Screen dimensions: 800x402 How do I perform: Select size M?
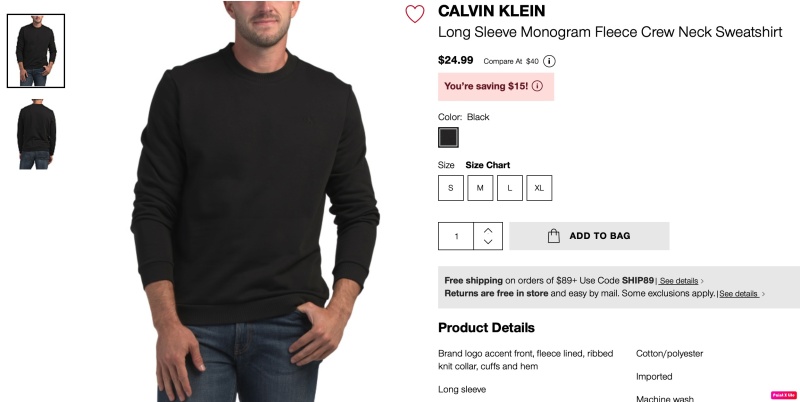tap(480, 188)
